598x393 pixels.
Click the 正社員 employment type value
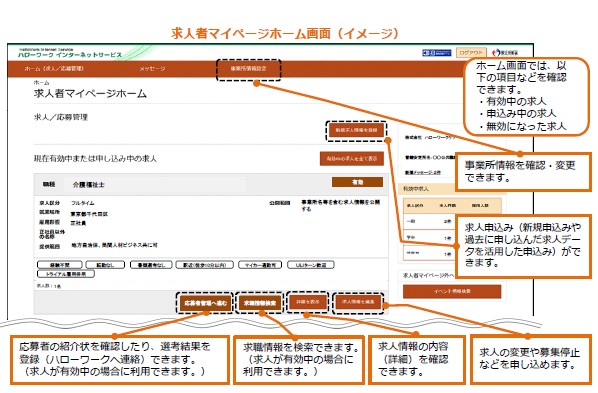[78, 223]
